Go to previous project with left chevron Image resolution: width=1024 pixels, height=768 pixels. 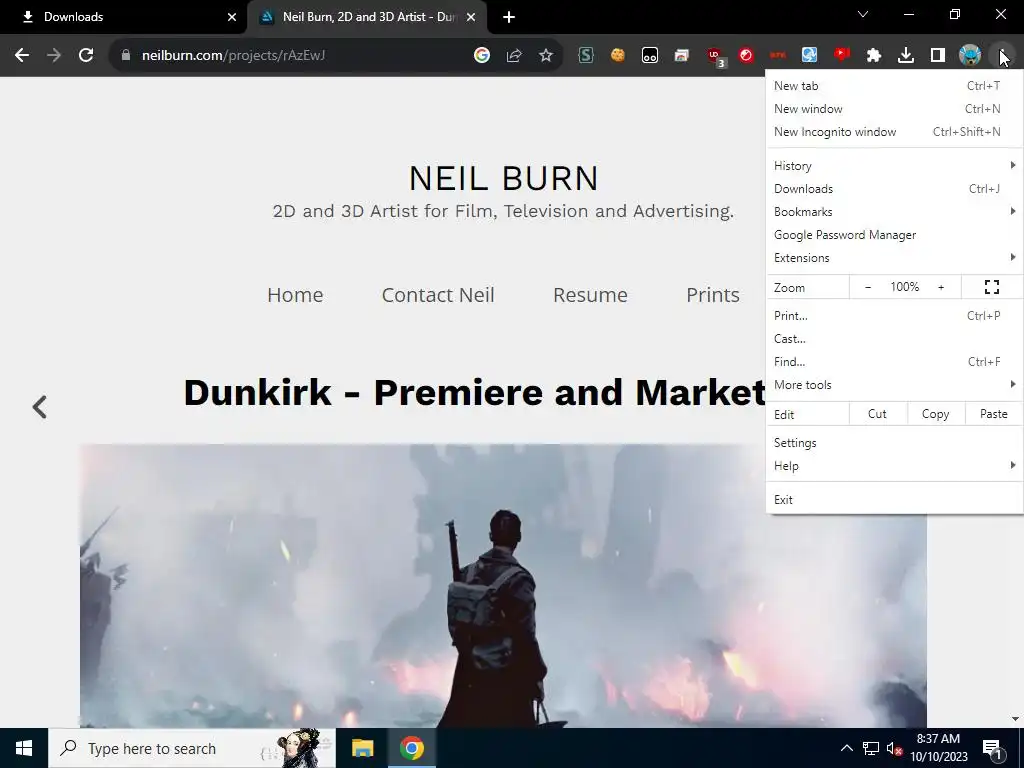pyautogui.click(x=40, y=407)
